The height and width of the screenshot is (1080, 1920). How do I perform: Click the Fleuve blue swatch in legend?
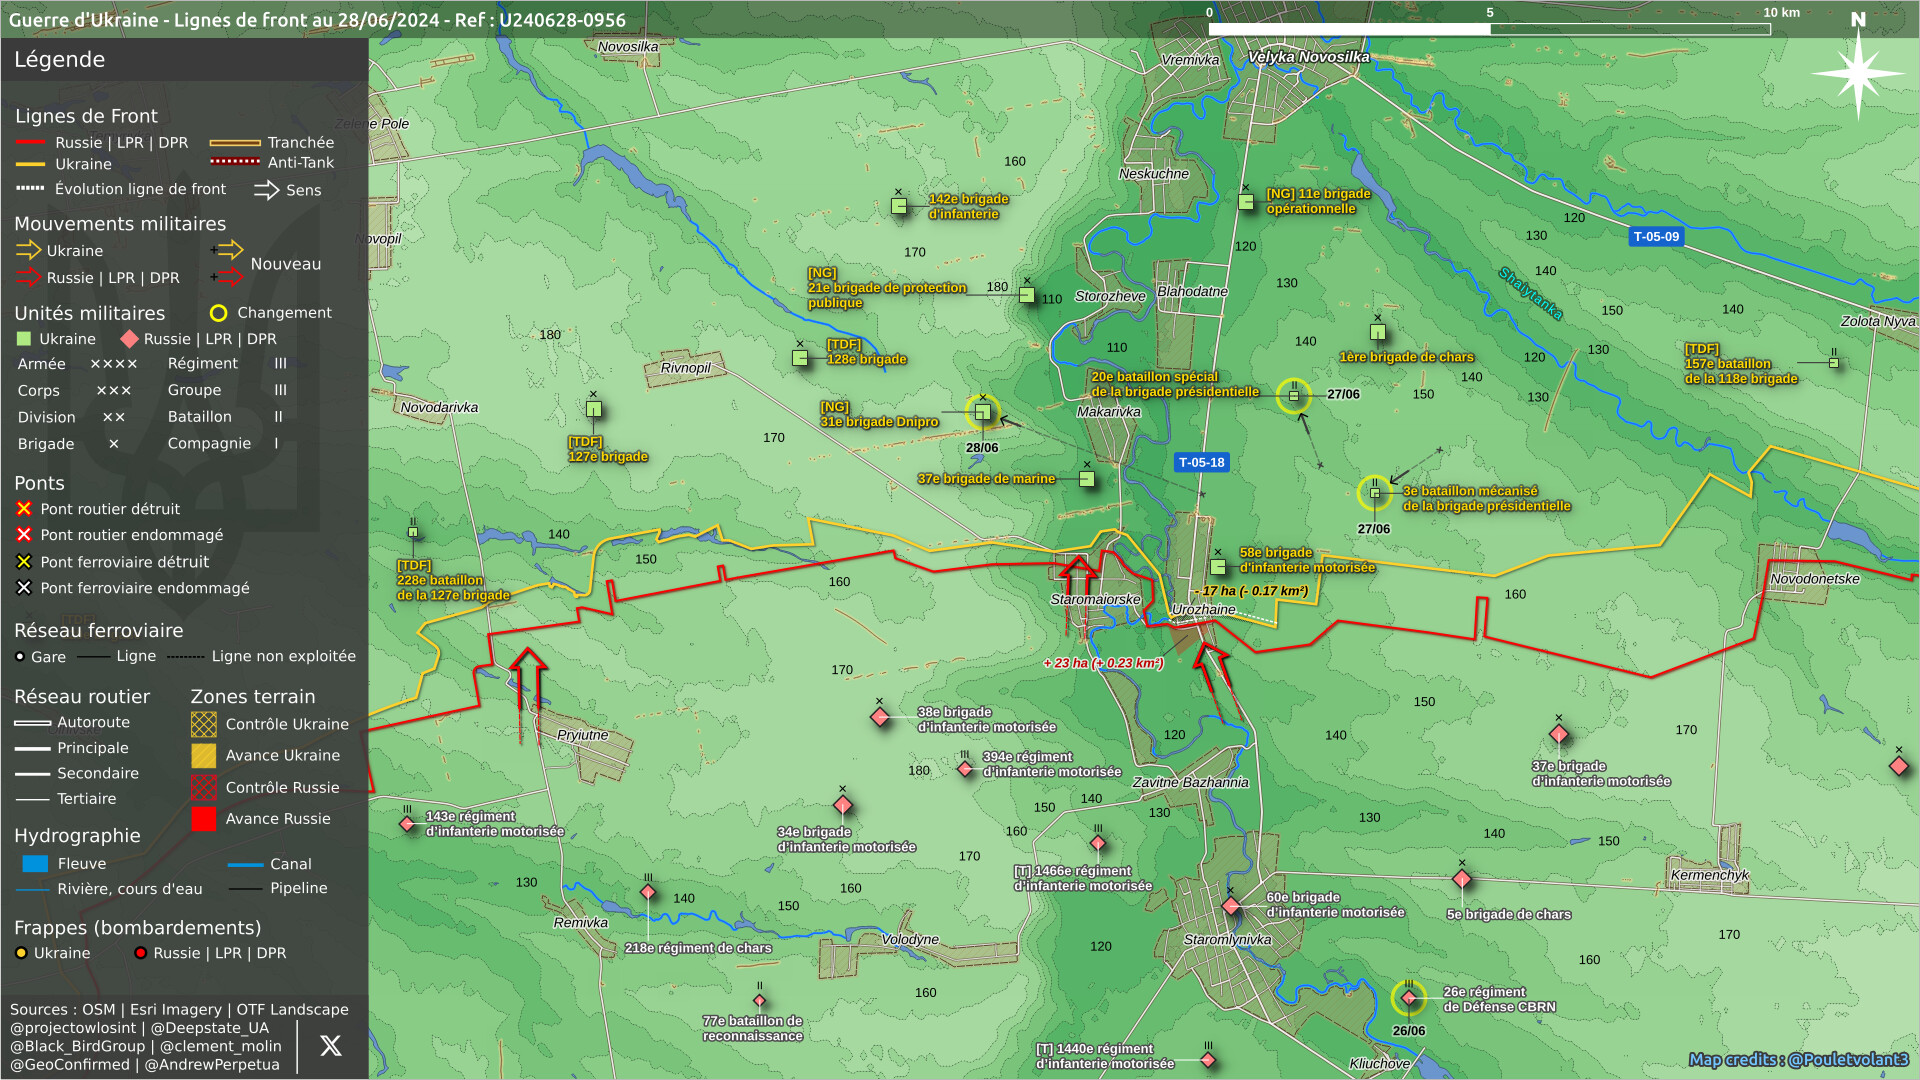pyautogui.click(x=35, y=864)
